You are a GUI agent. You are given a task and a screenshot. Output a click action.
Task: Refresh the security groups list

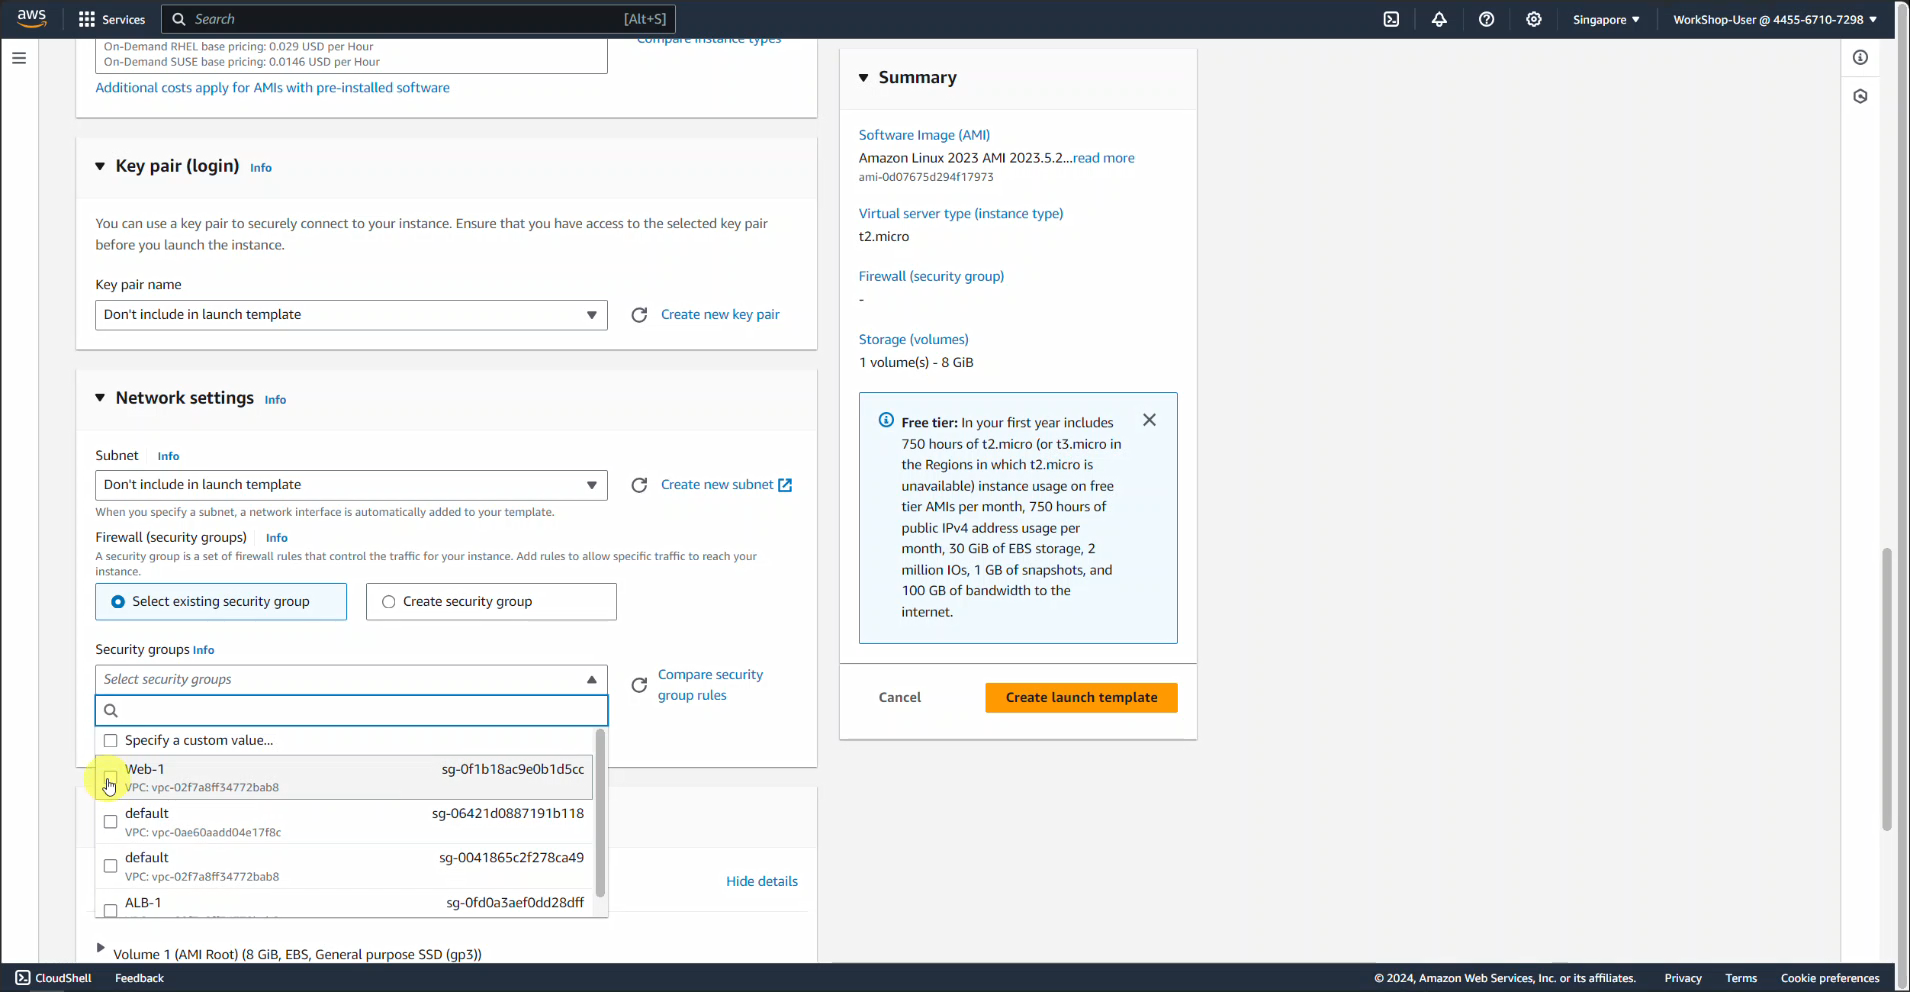click(639, 685)
